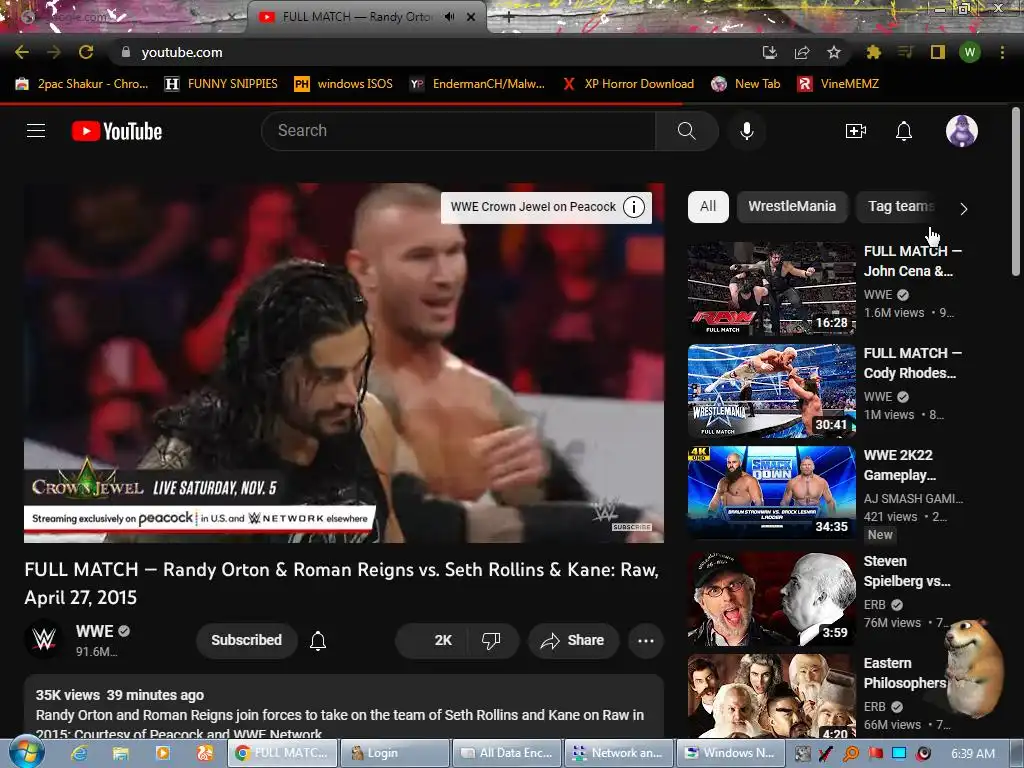Open the VineMEMZ bookmark
Viewport: 1024px width, 768px height.
(x=839, y=84)
